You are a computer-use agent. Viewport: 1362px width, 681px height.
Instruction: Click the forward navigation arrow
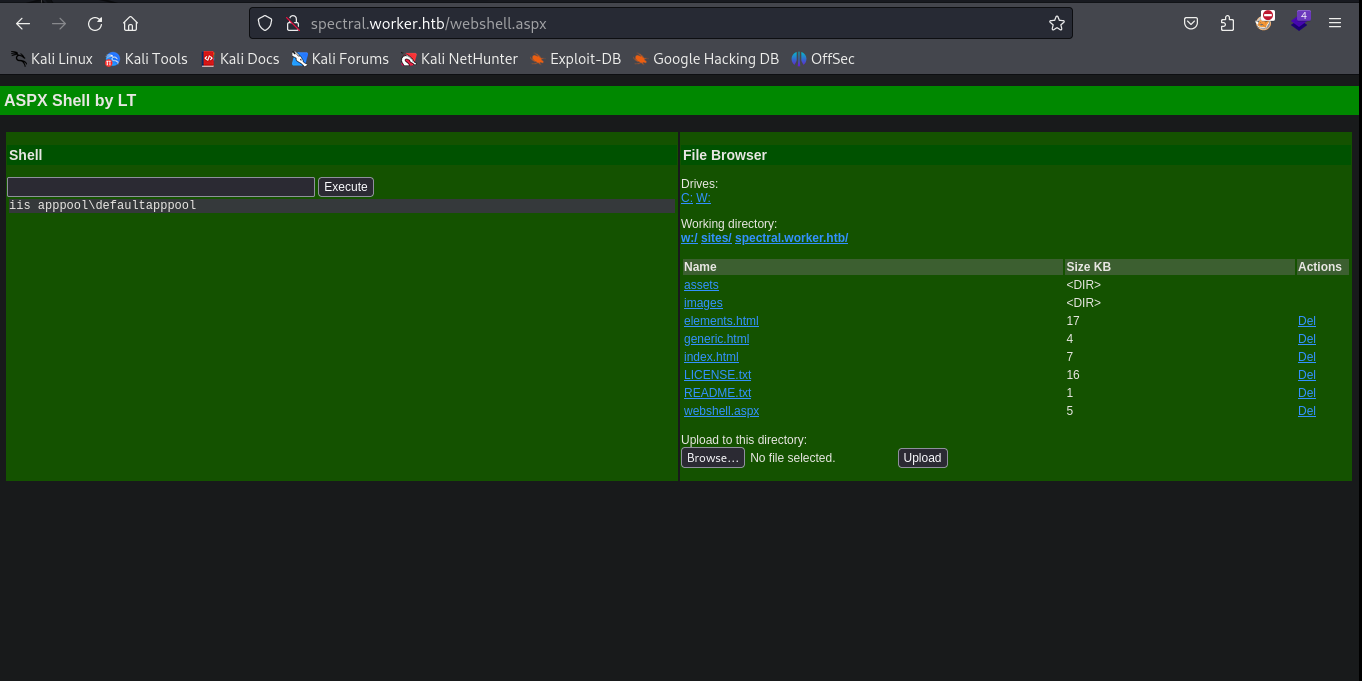[x=59, y=24]
